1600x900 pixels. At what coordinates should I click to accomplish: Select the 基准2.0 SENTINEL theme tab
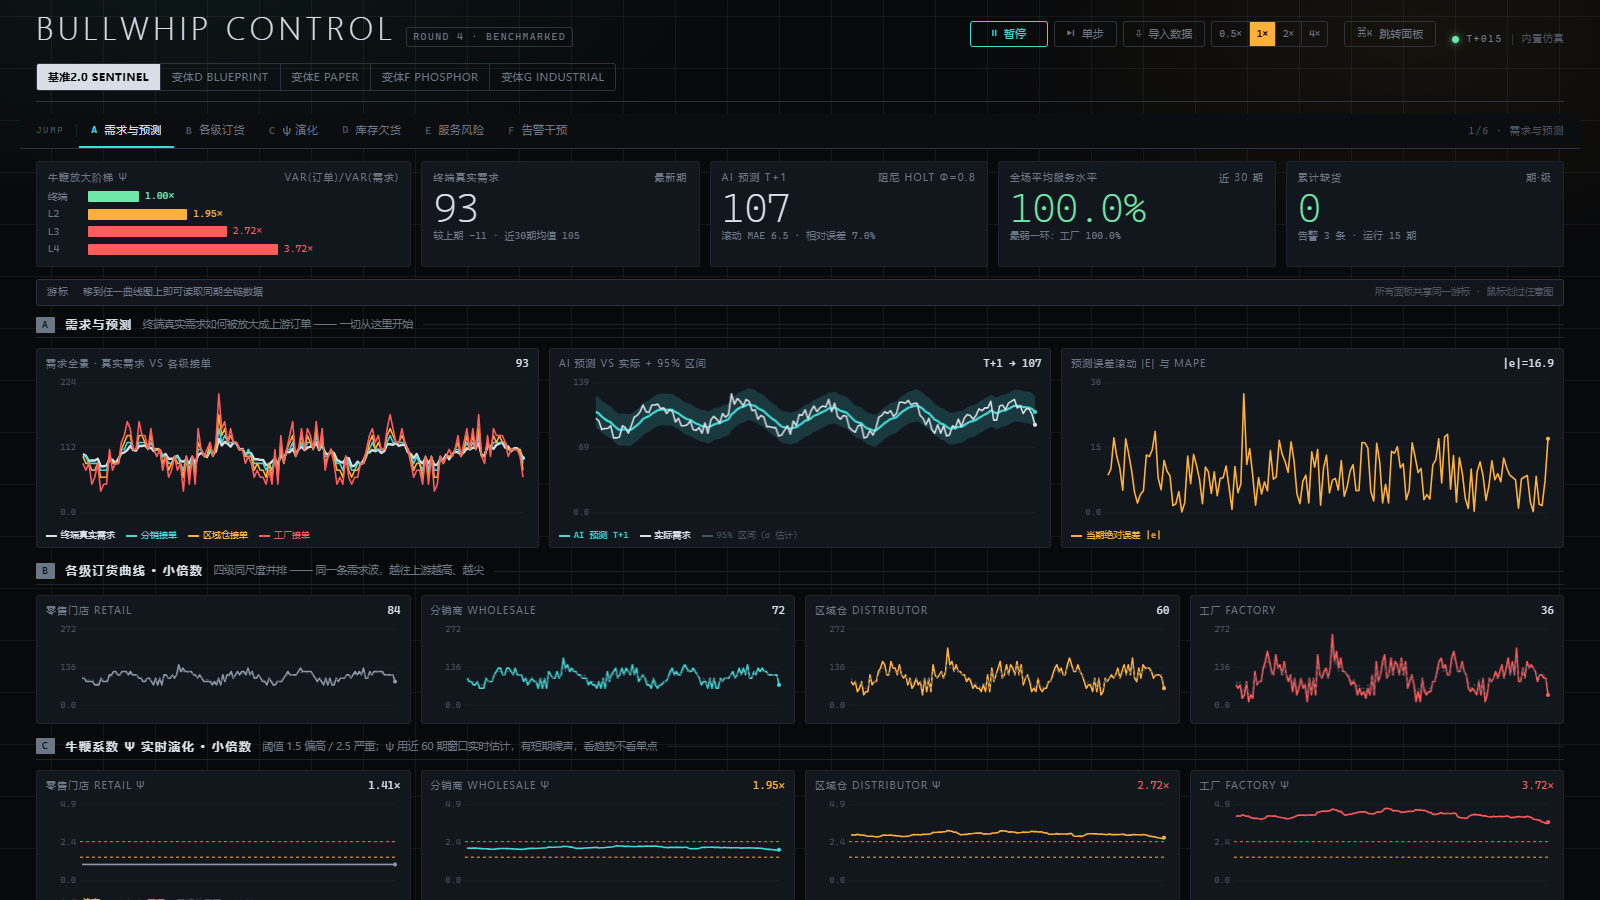coord(98,77)
